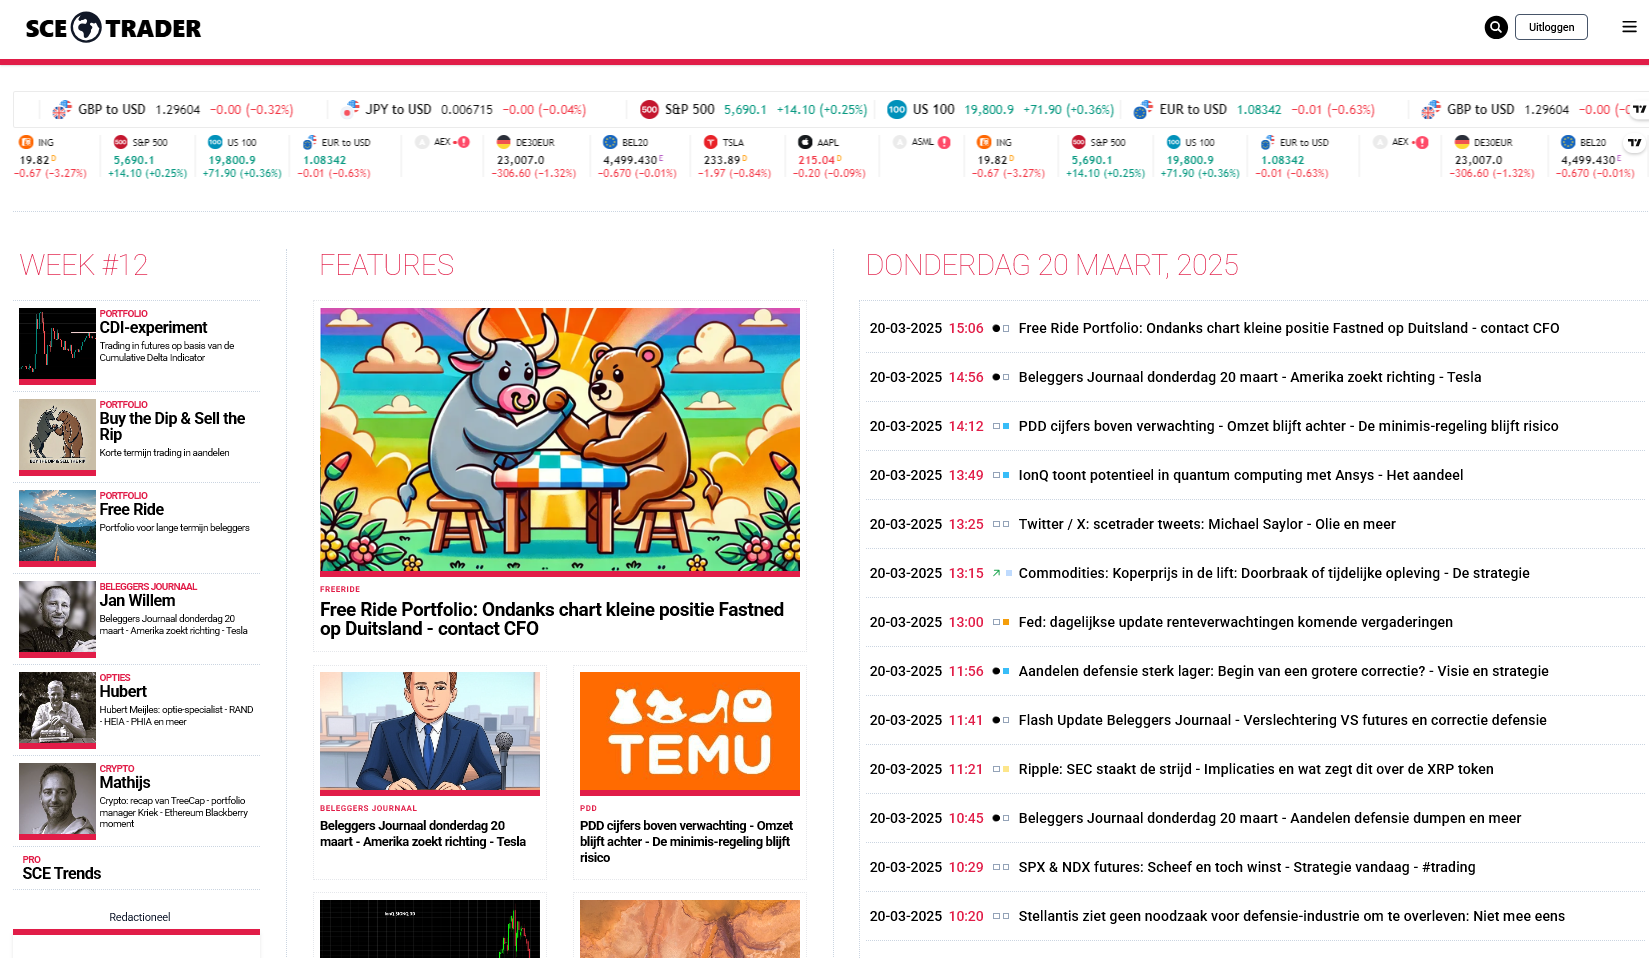Select the JPY to USD currency flag icon
This screenshot has width=1649, height=958.
coord(351,109)
